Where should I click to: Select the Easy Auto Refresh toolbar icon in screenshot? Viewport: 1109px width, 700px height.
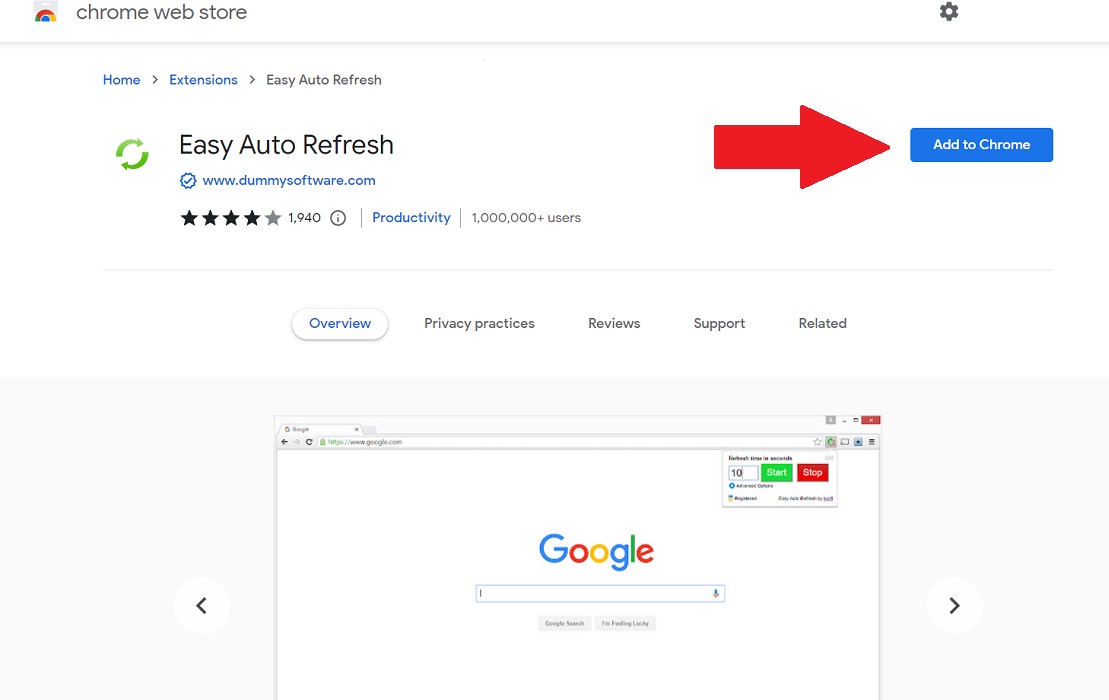point(831,442)
